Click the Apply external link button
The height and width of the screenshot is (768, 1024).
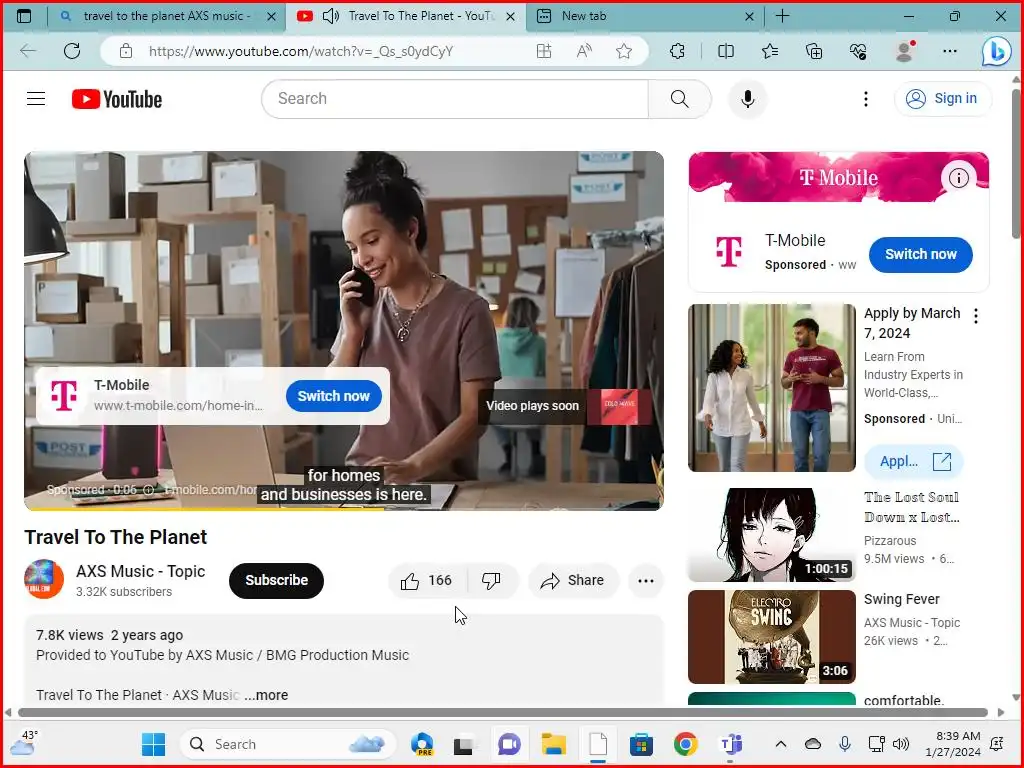pyautogui.click(x=914, y=461)
